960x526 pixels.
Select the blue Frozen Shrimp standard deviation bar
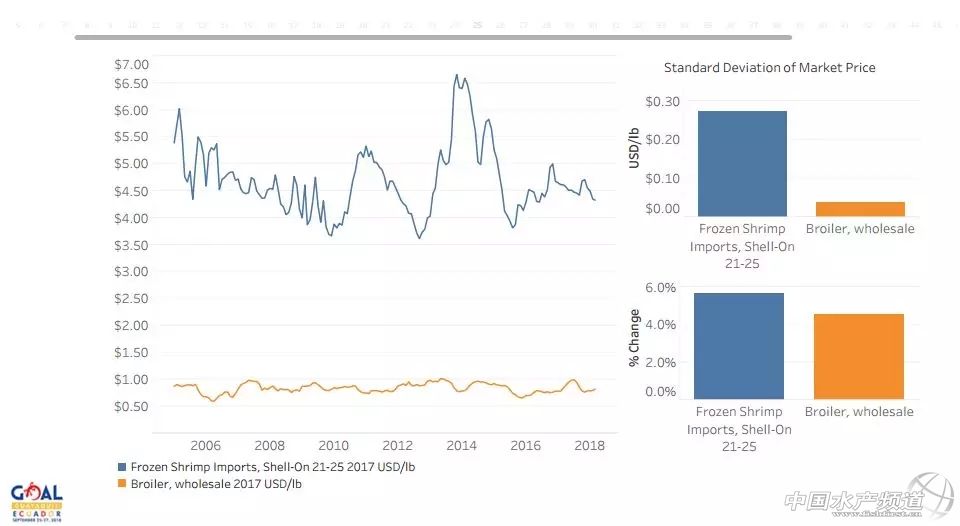click(x=743, y=162)
